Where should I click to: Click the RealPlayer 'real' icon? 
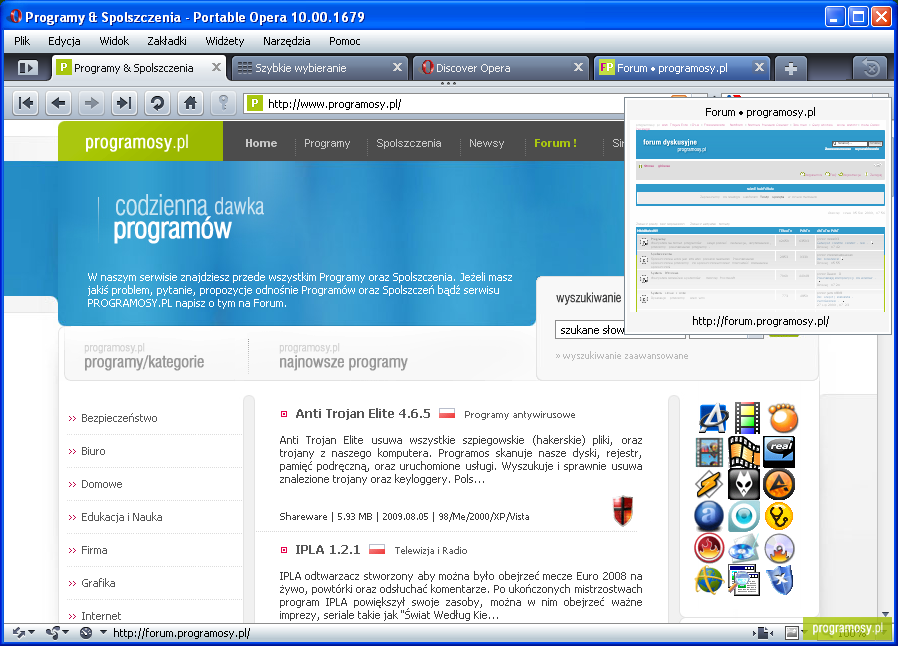(779, 451)
